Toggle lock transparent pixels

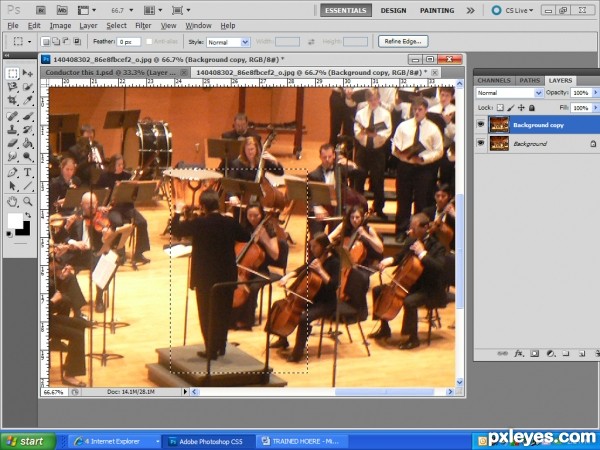click(x=500, y=108)
